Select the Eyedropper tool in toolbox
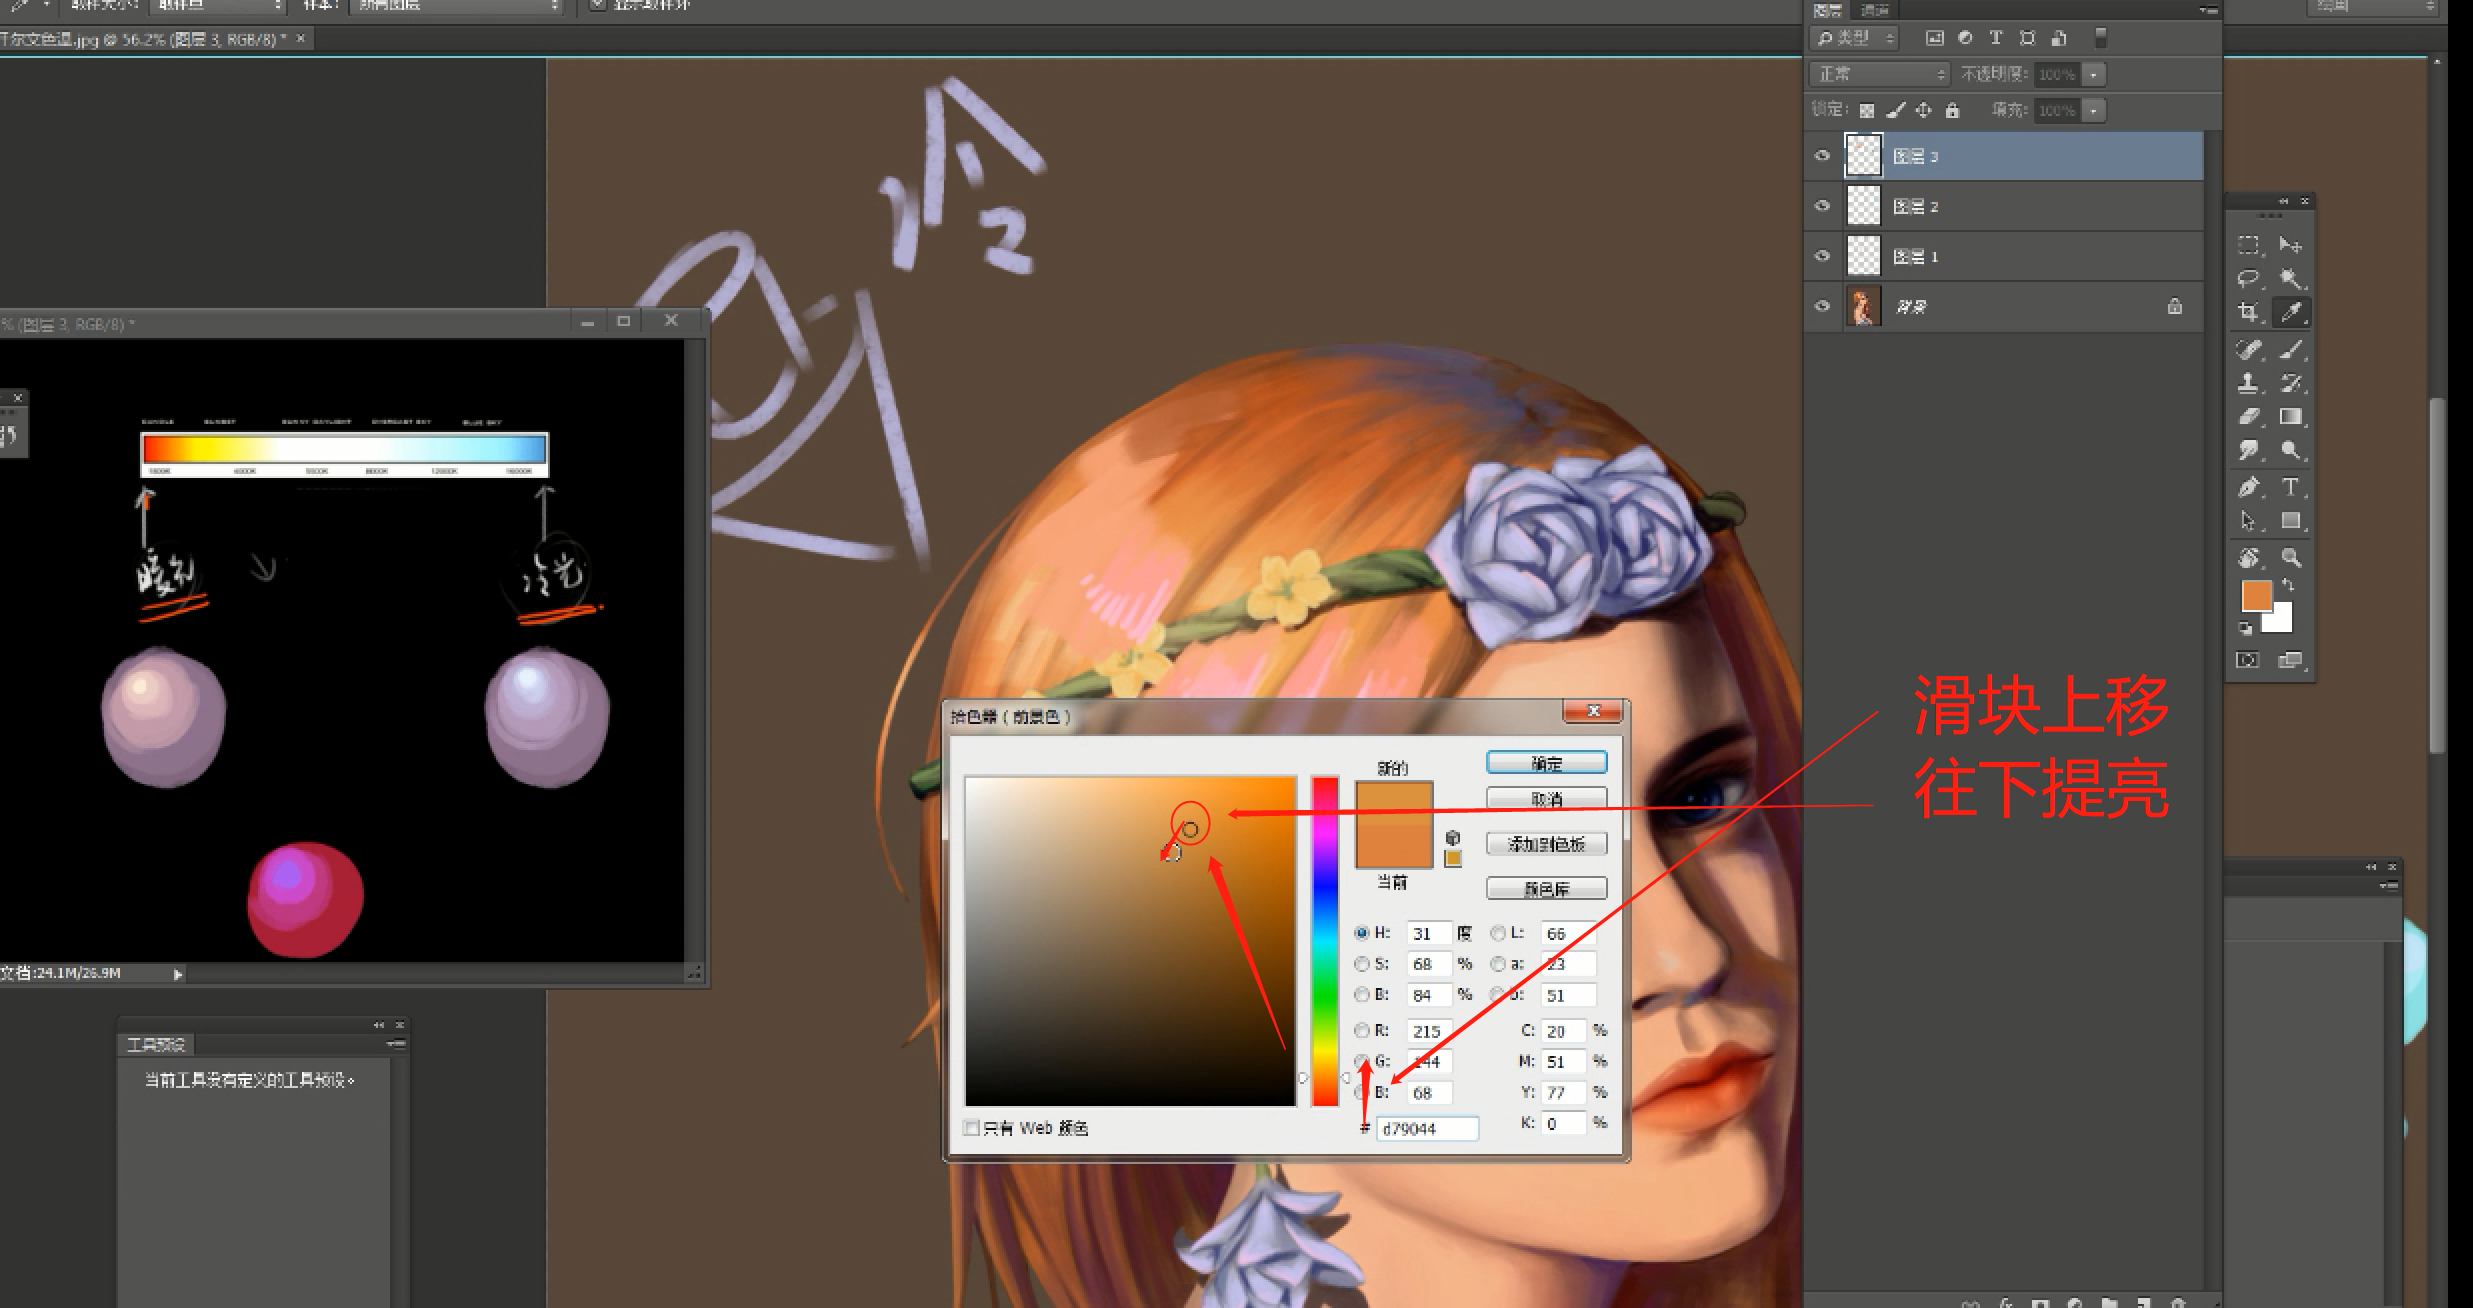2473x1308 pixels. pyautogui.click(x=2291, y=312)
